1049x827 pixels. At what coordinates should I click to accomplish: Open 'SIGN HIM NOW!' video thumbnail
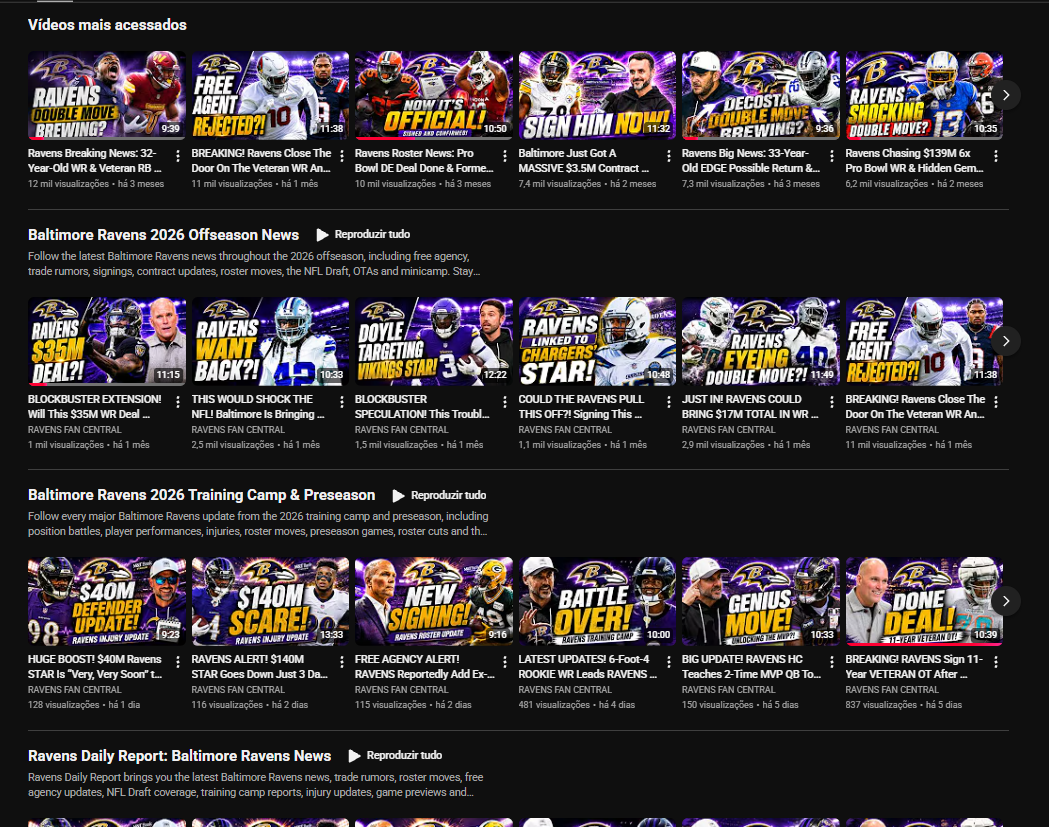597,96
